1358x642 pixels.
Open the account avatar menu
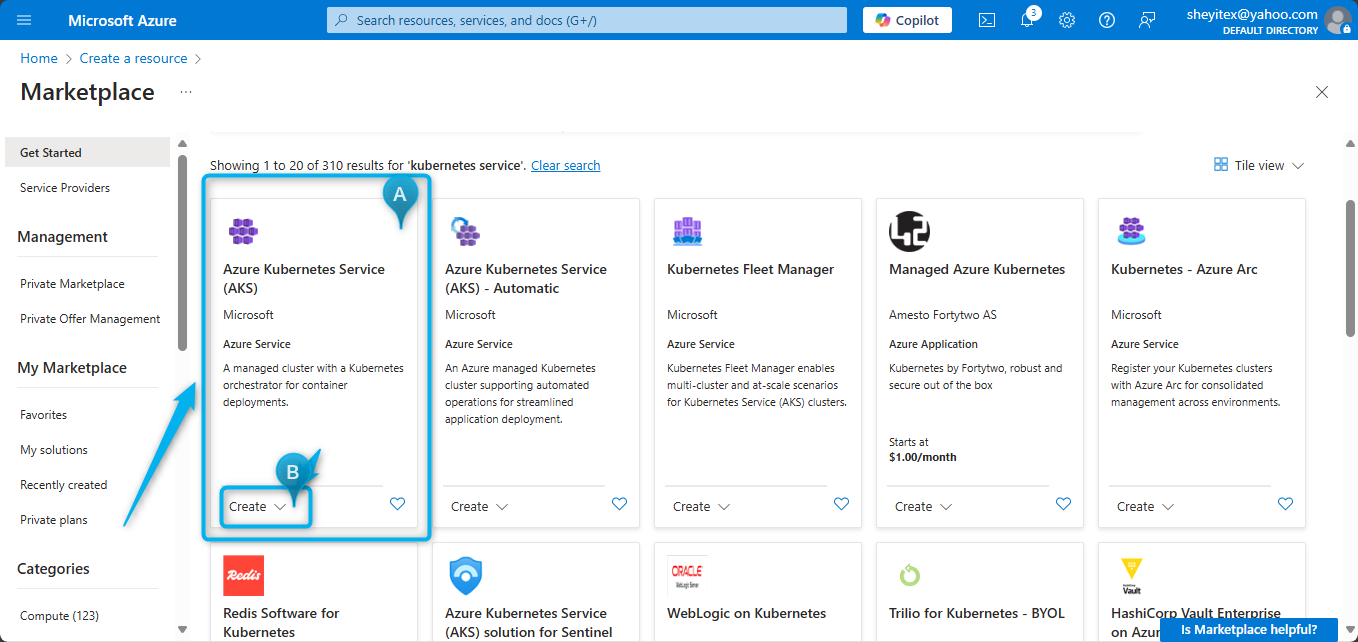click(1337, 20)
